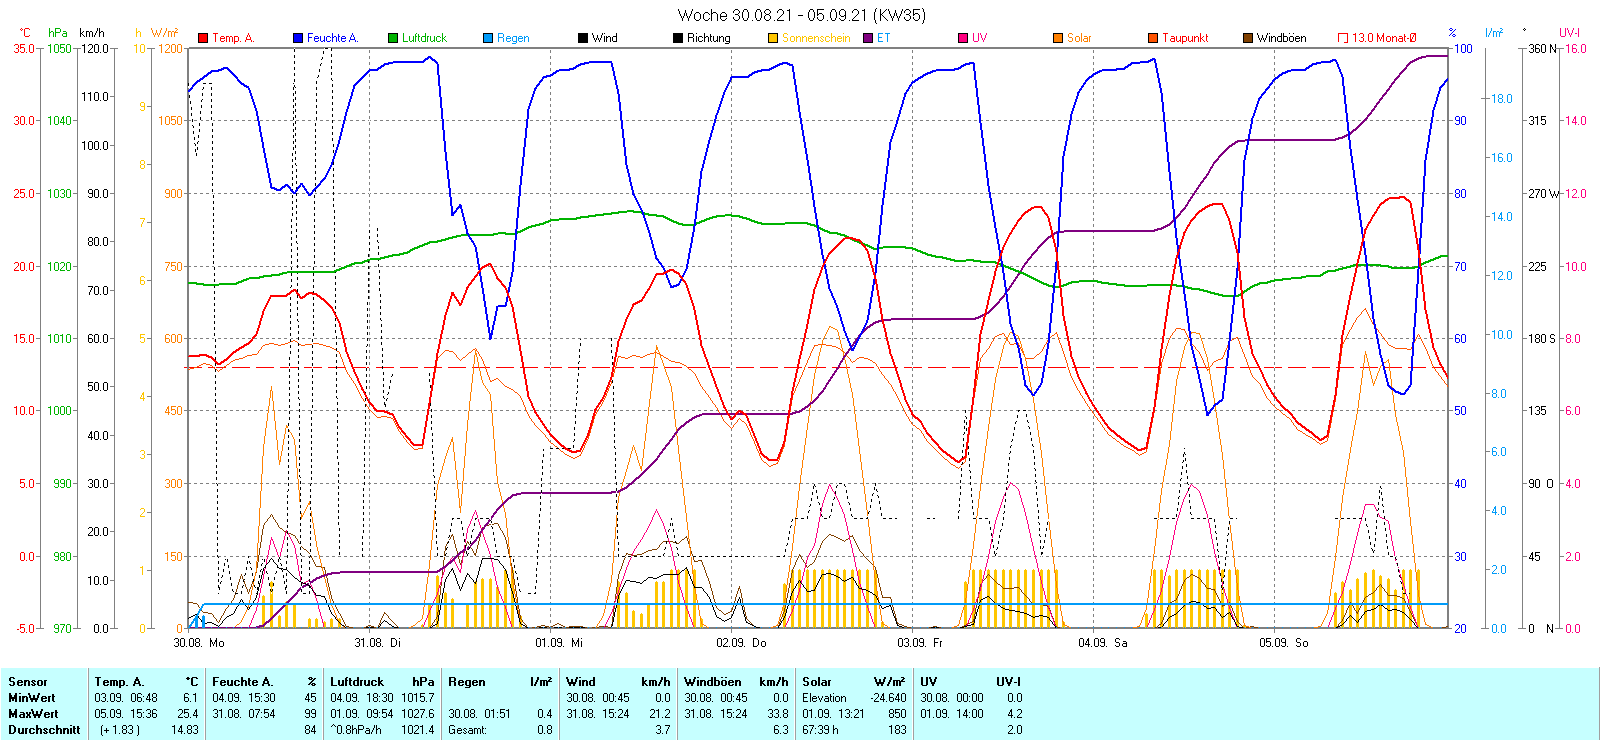Viewport: 1600px width, 740px height.
Task: Click the 'Windböen' legend label
Action: click(1281, 38)
